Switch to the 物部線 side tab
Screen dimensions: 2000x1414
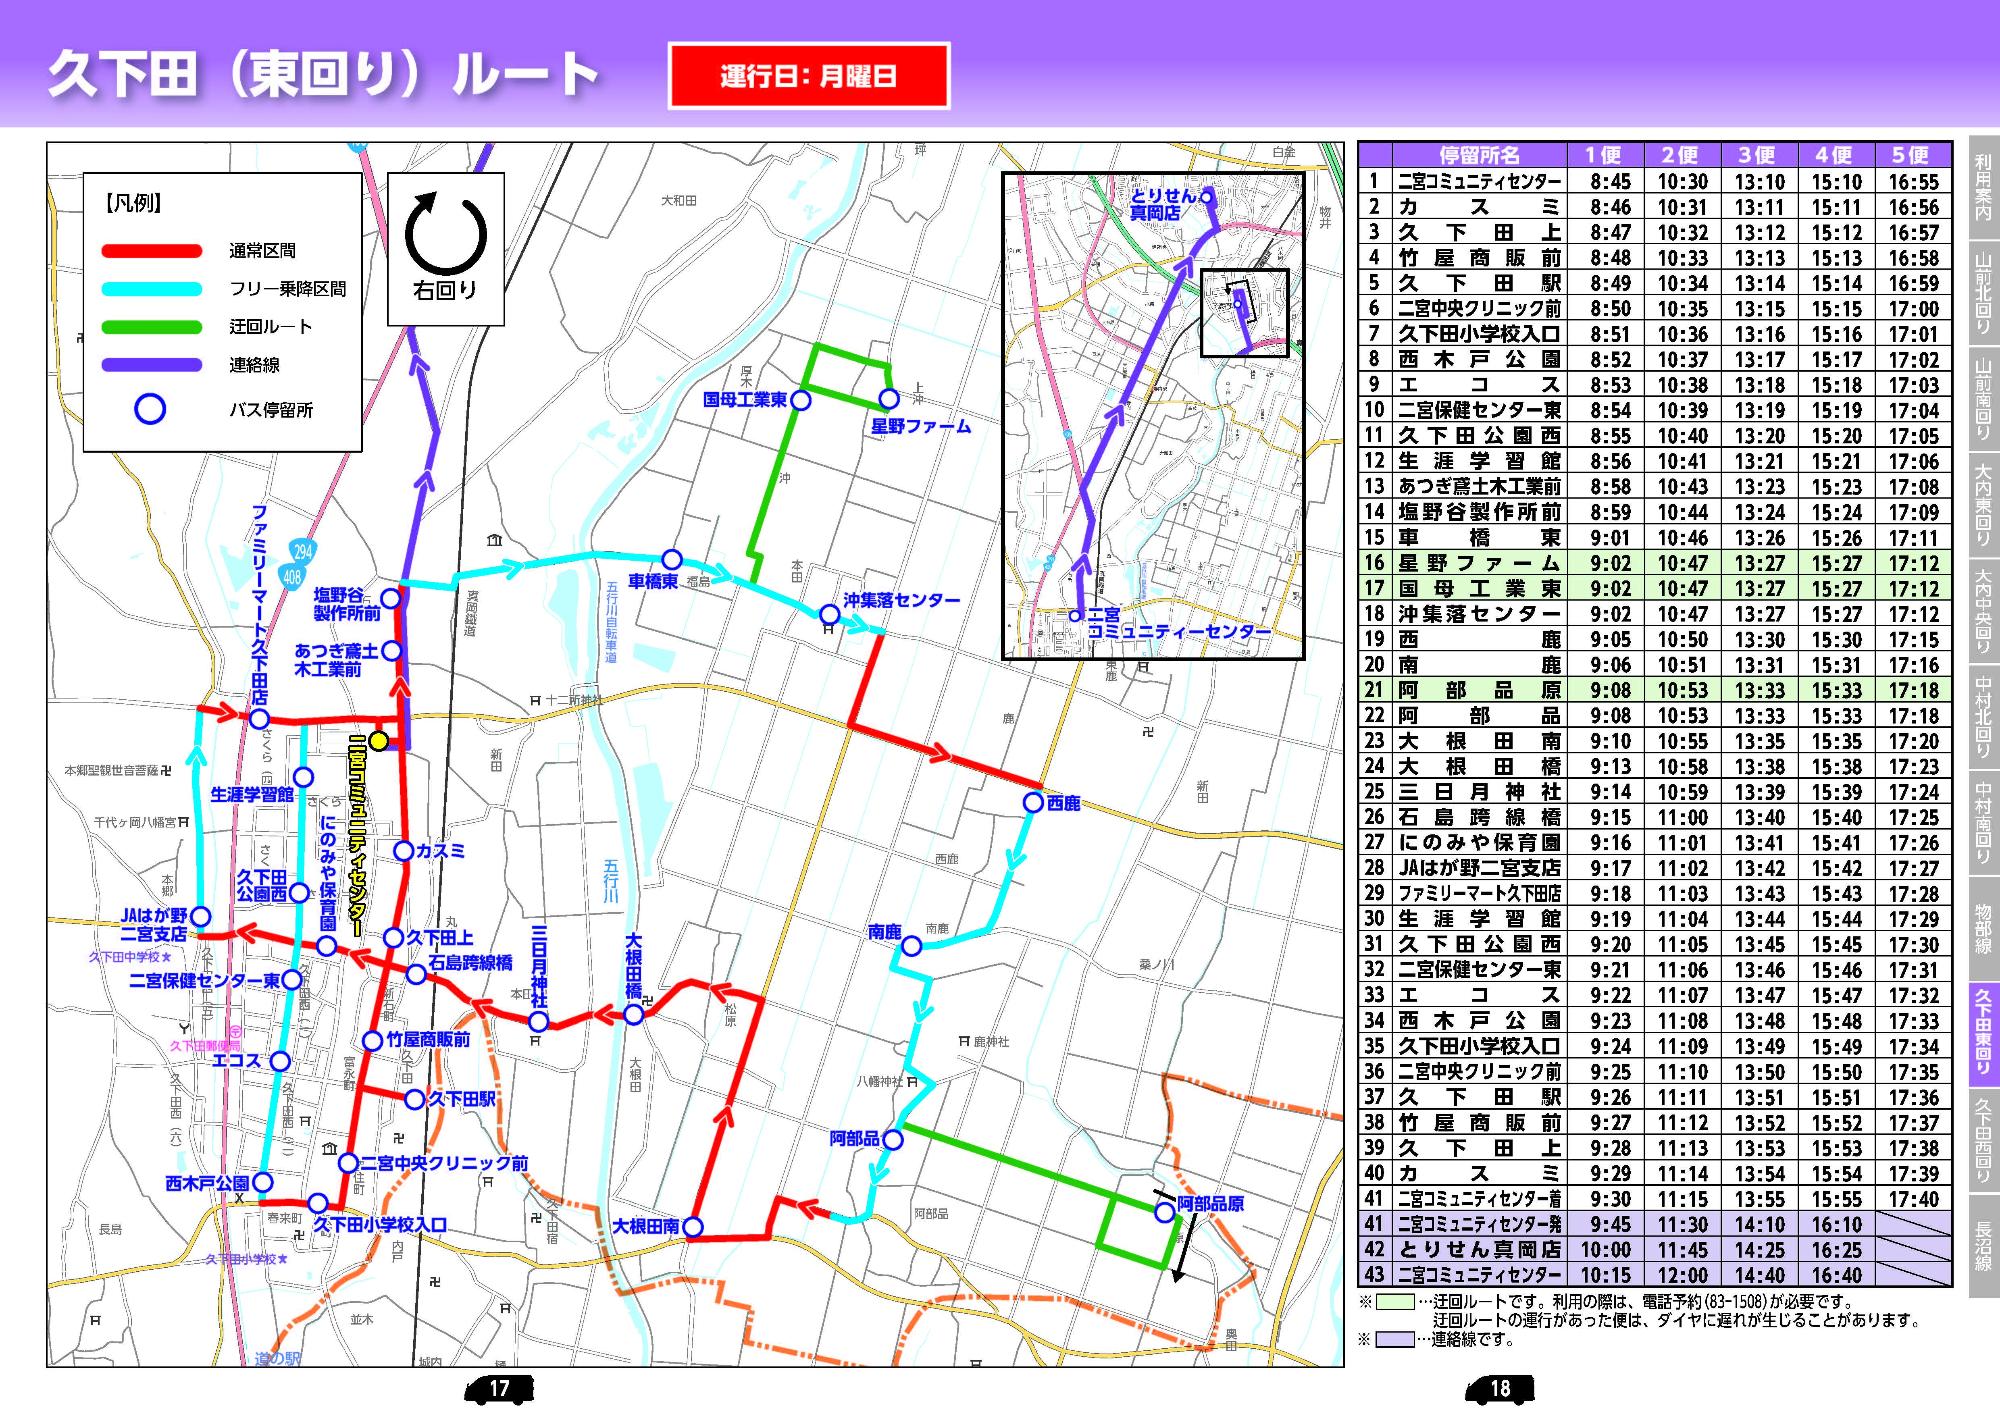click(x=1983, y=928)
